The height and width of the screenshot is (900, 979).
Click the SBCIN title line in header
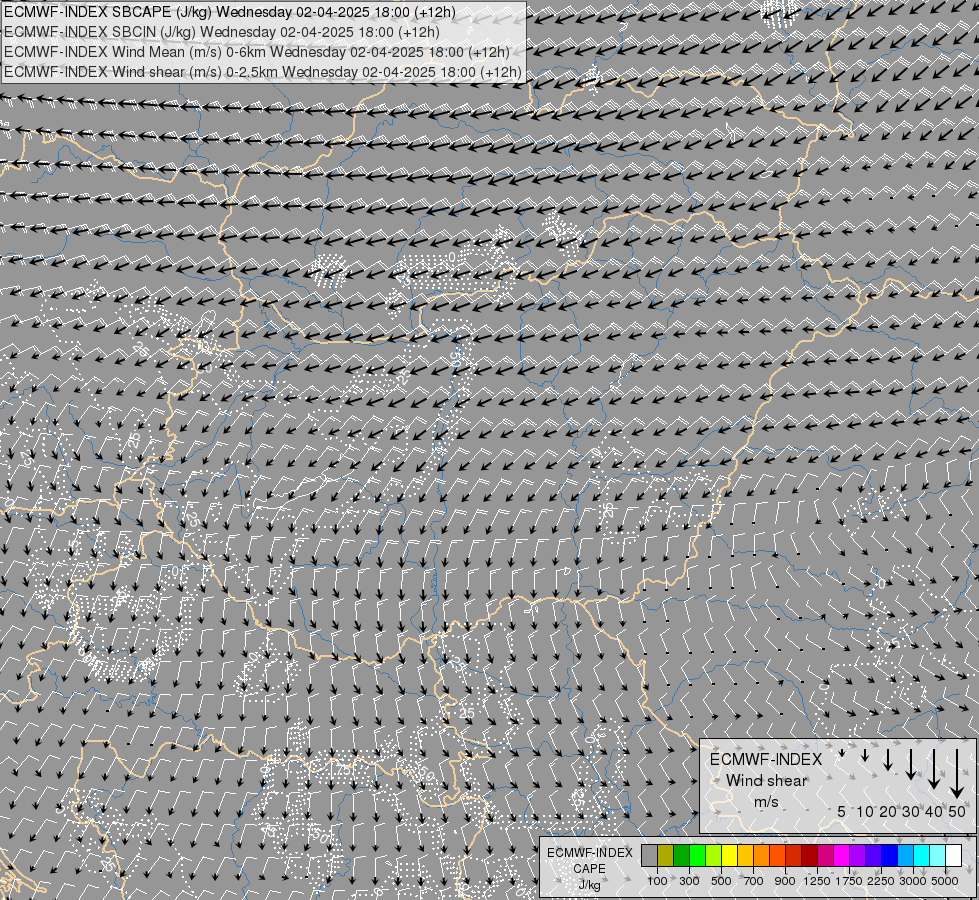222,32
